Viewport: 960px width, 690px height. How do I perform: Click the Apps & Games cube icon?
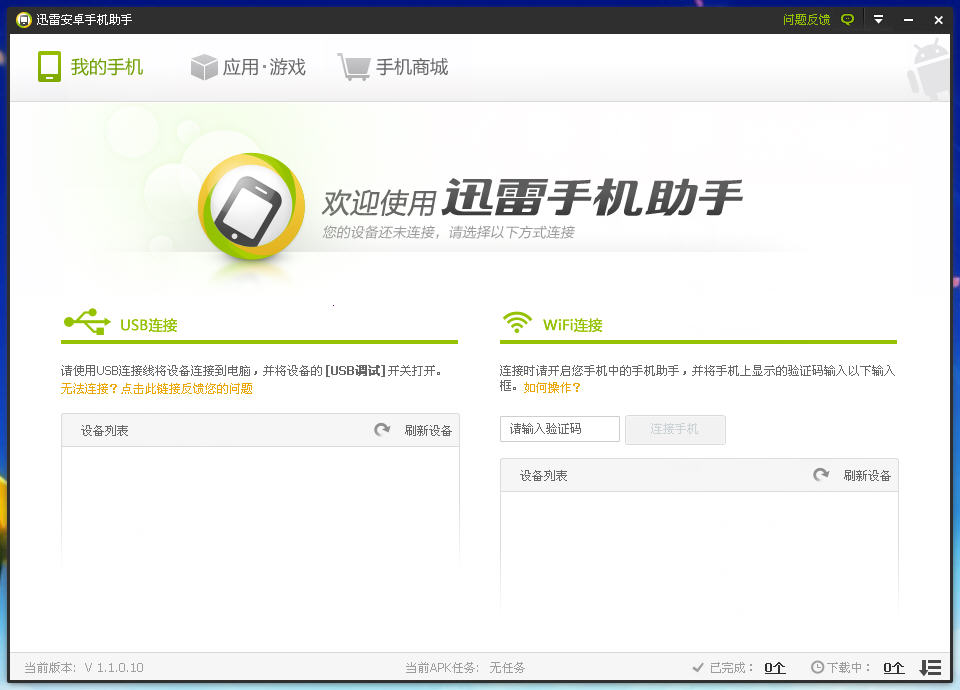204,67
